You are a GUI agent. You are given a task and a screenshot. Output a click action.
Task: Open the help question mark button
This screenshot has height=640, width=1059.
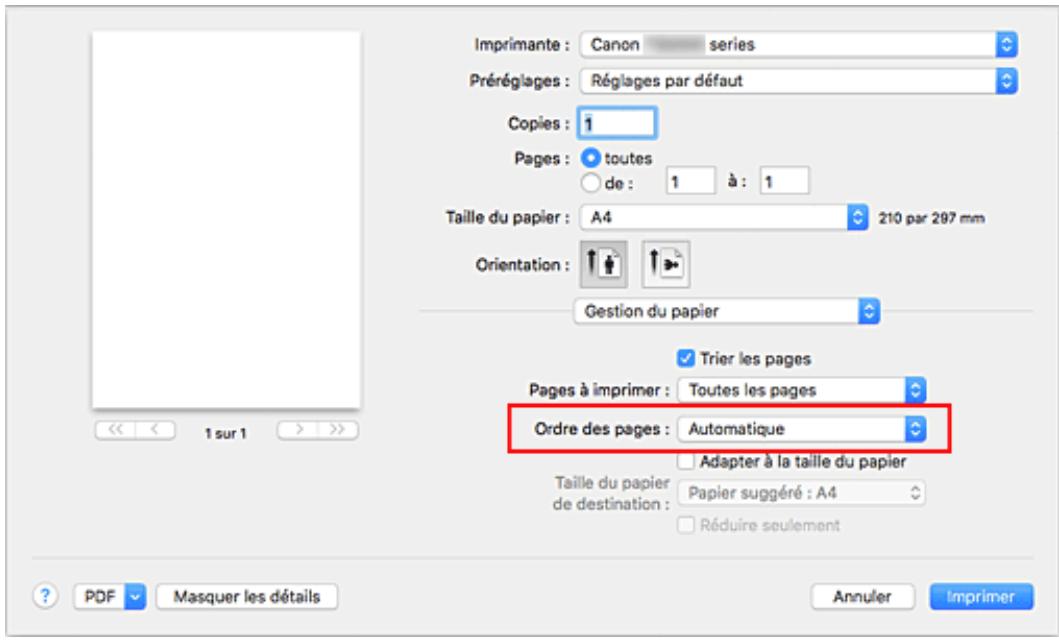coord(45,596)
